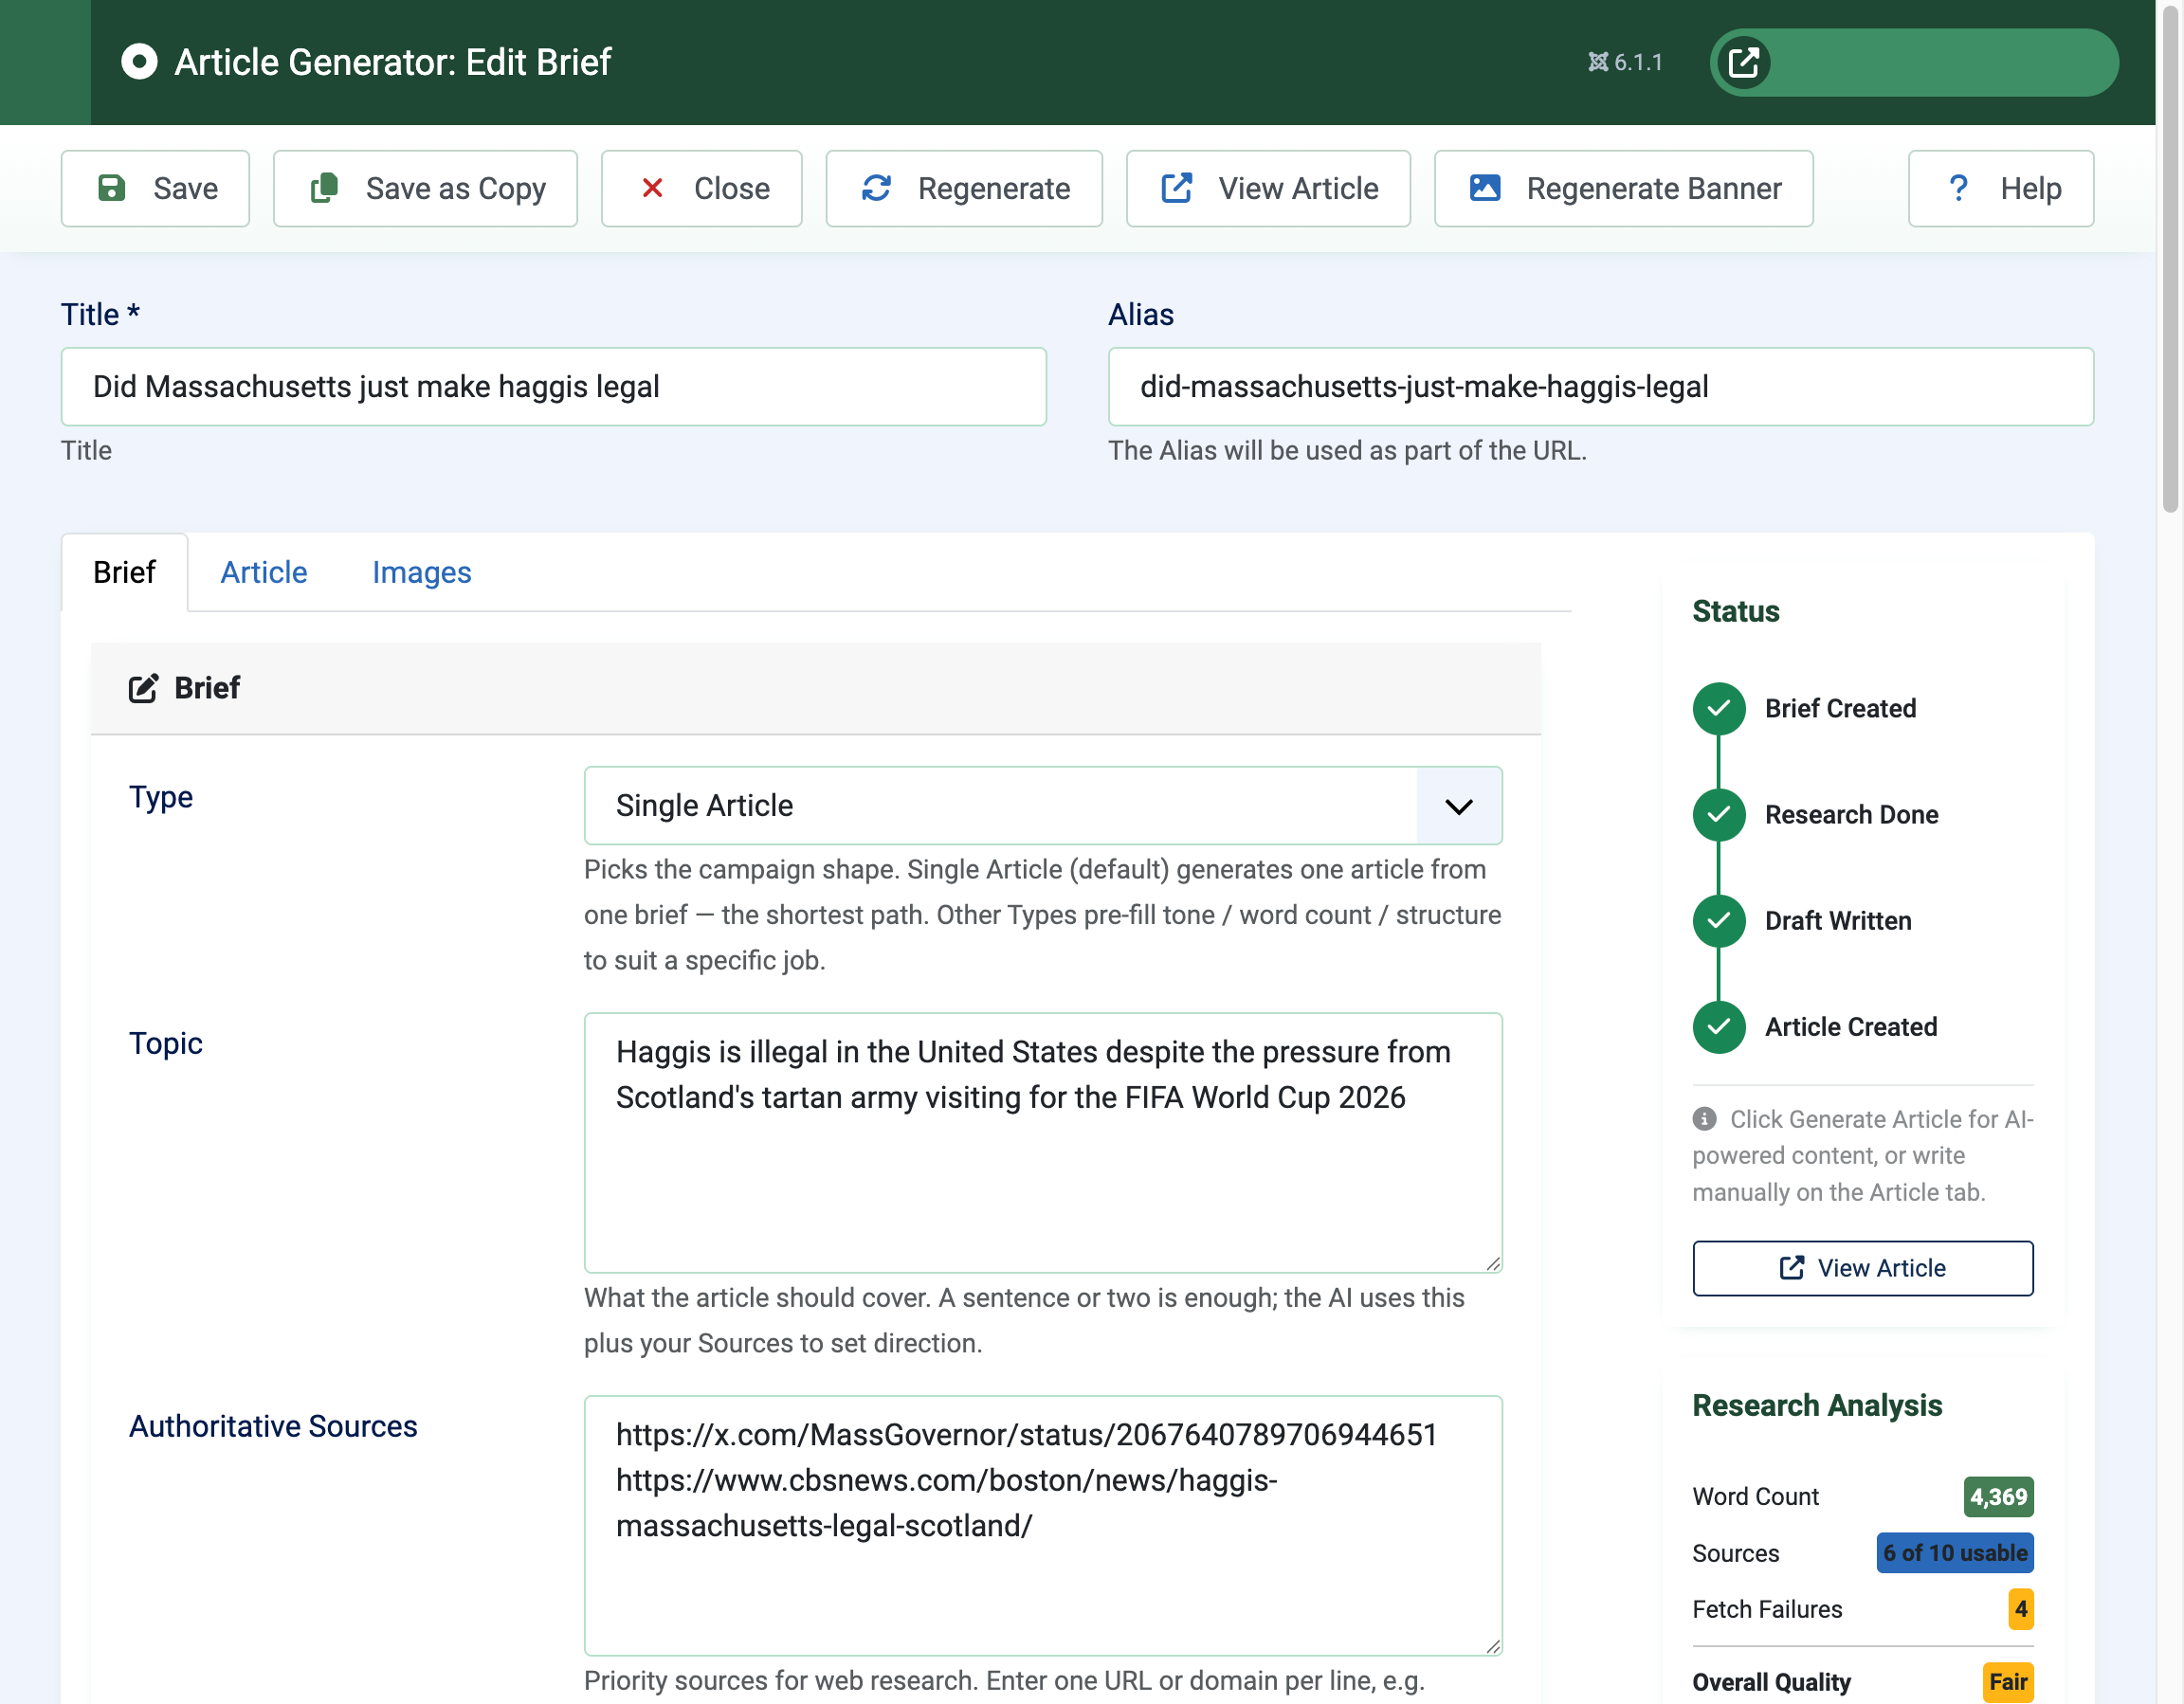The width and height of the screenshot is (2184, 1704).
Task: Switch to the Images tab
Action: (421, 572)
